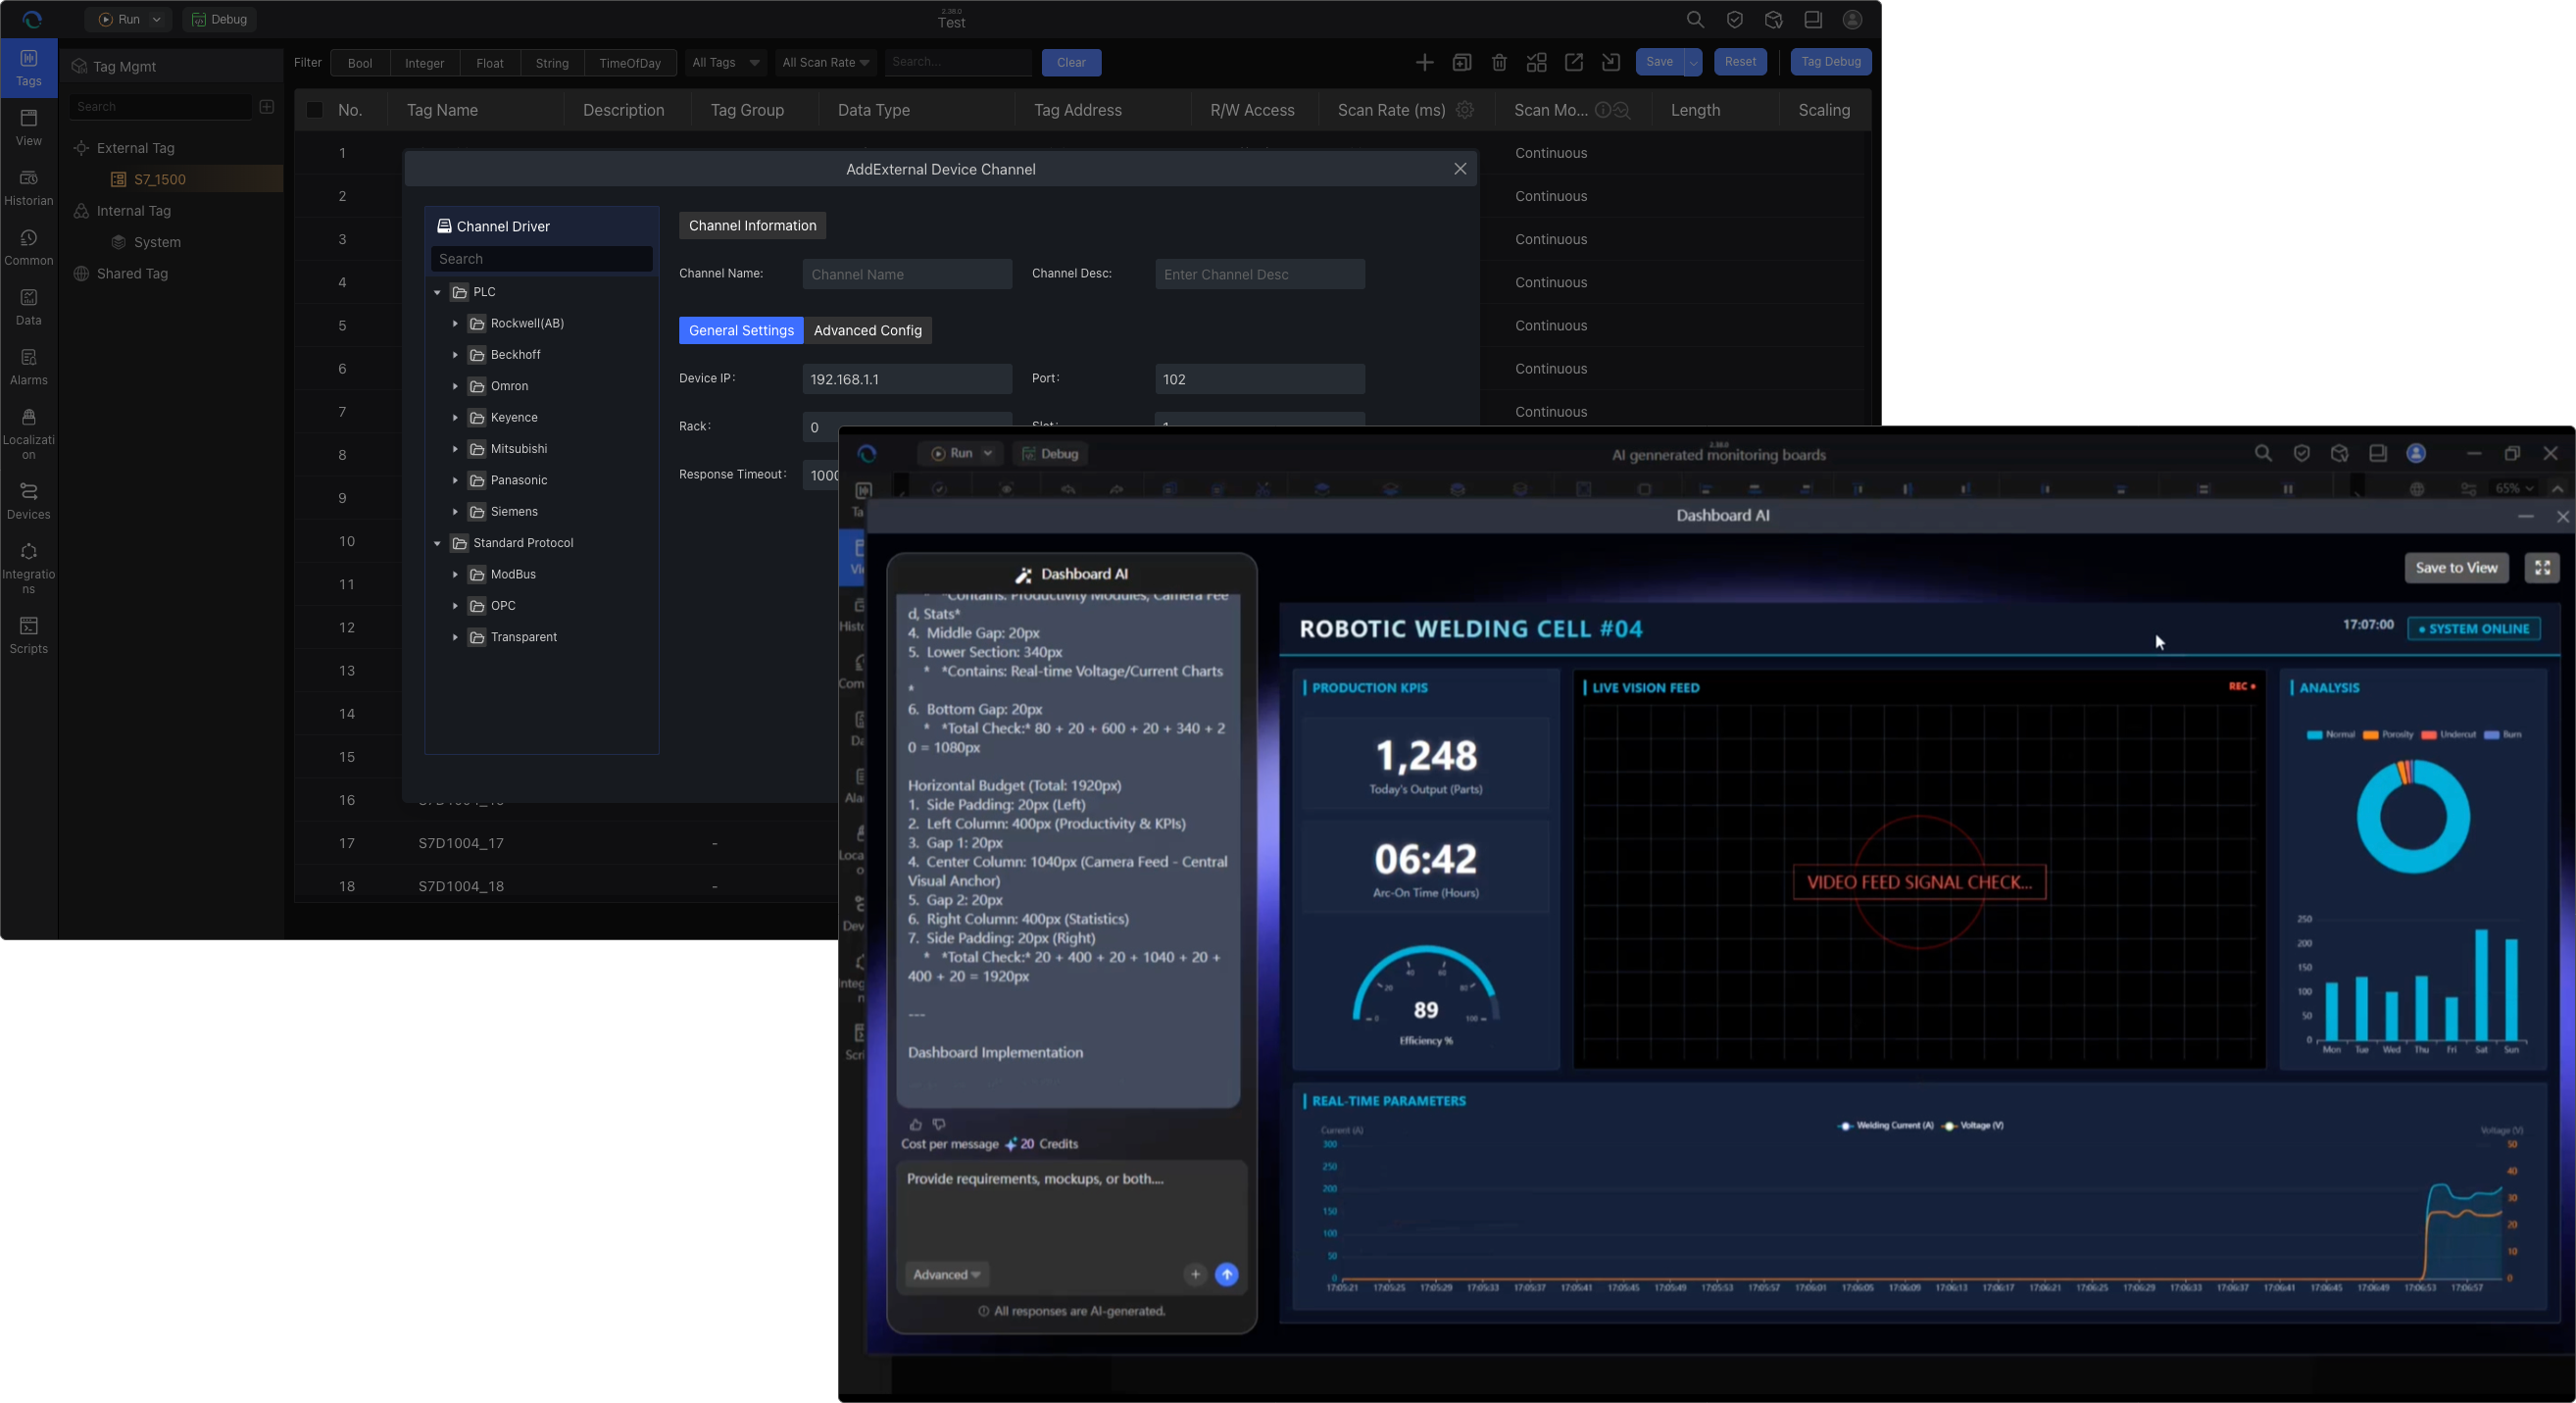Screen dimensions: 2576x1403
Task: Click the export tags icon
Action: point(1574,63)
